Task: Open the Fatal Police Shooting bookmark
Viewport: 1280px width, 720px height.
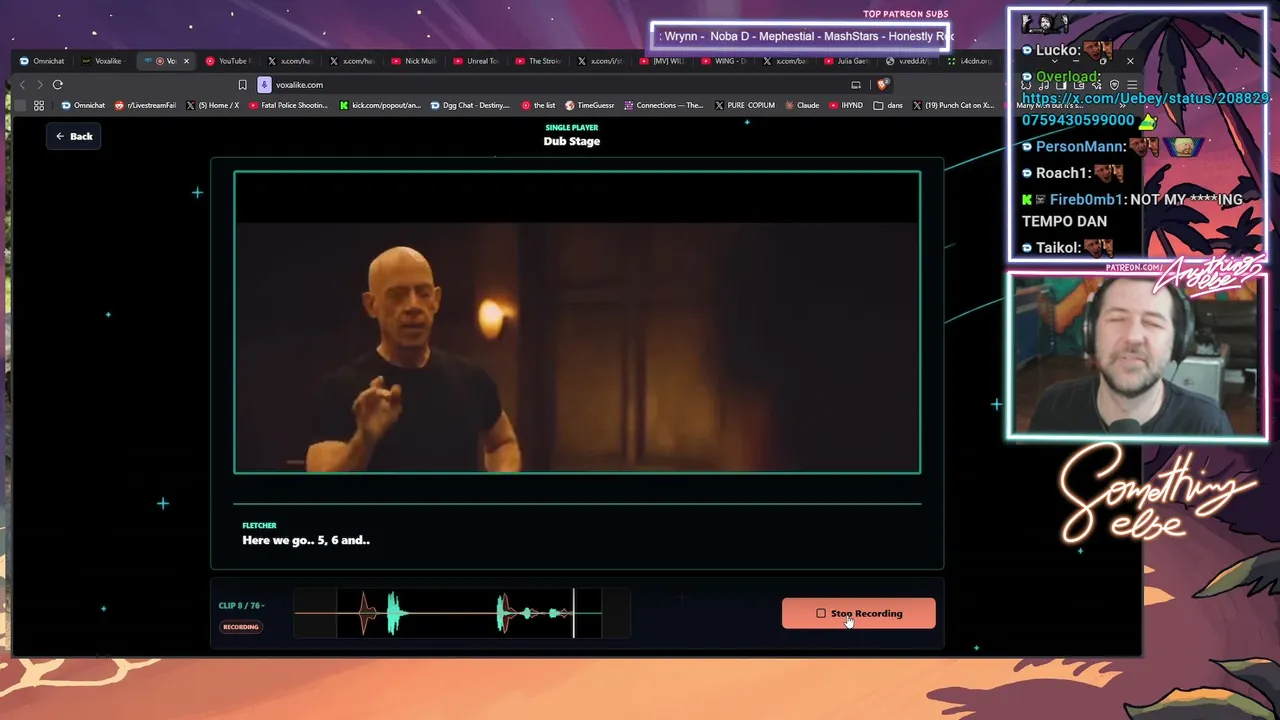Action: pos(289,105)
